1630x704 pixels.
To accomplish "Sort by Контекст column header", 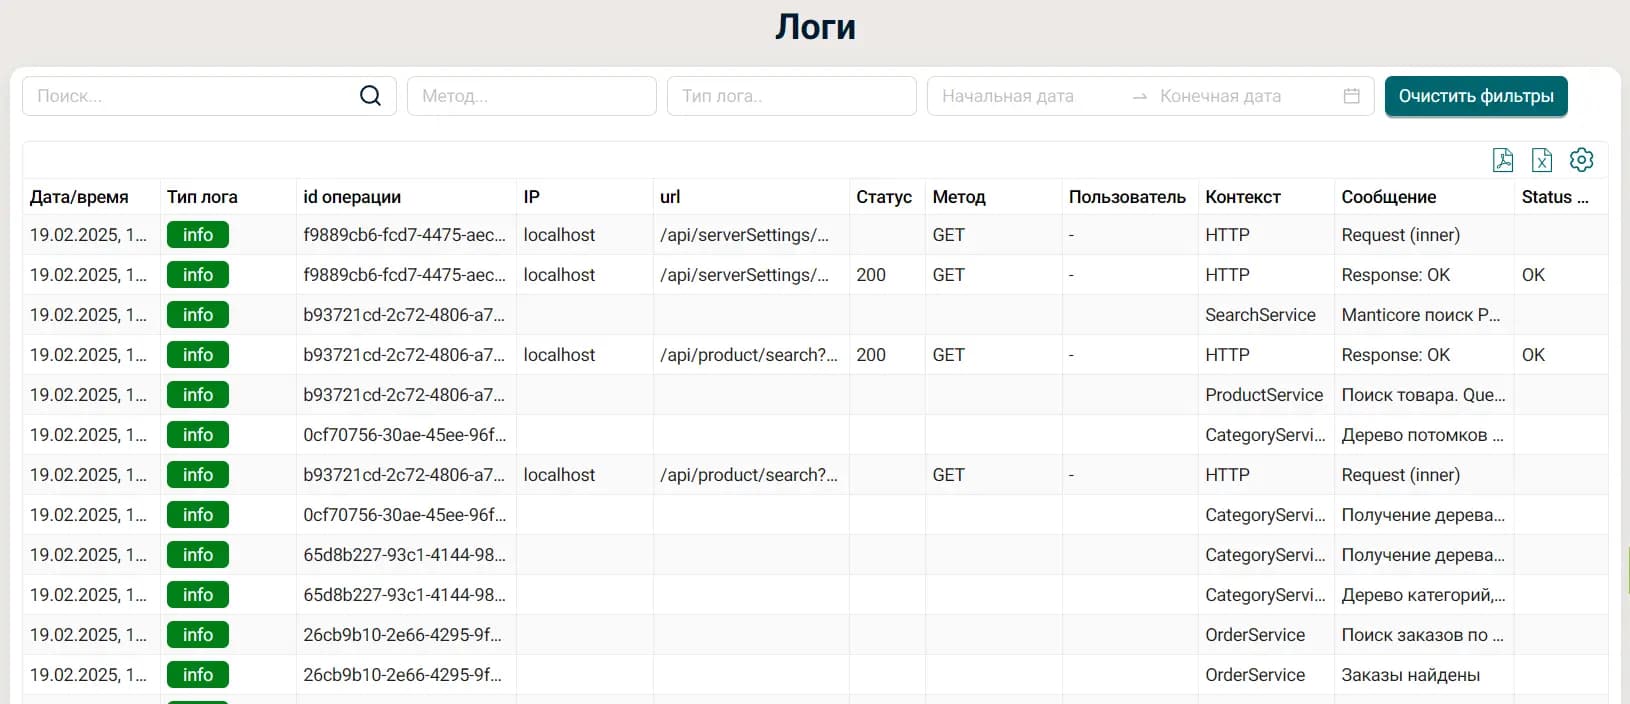I will point(1242,197).
